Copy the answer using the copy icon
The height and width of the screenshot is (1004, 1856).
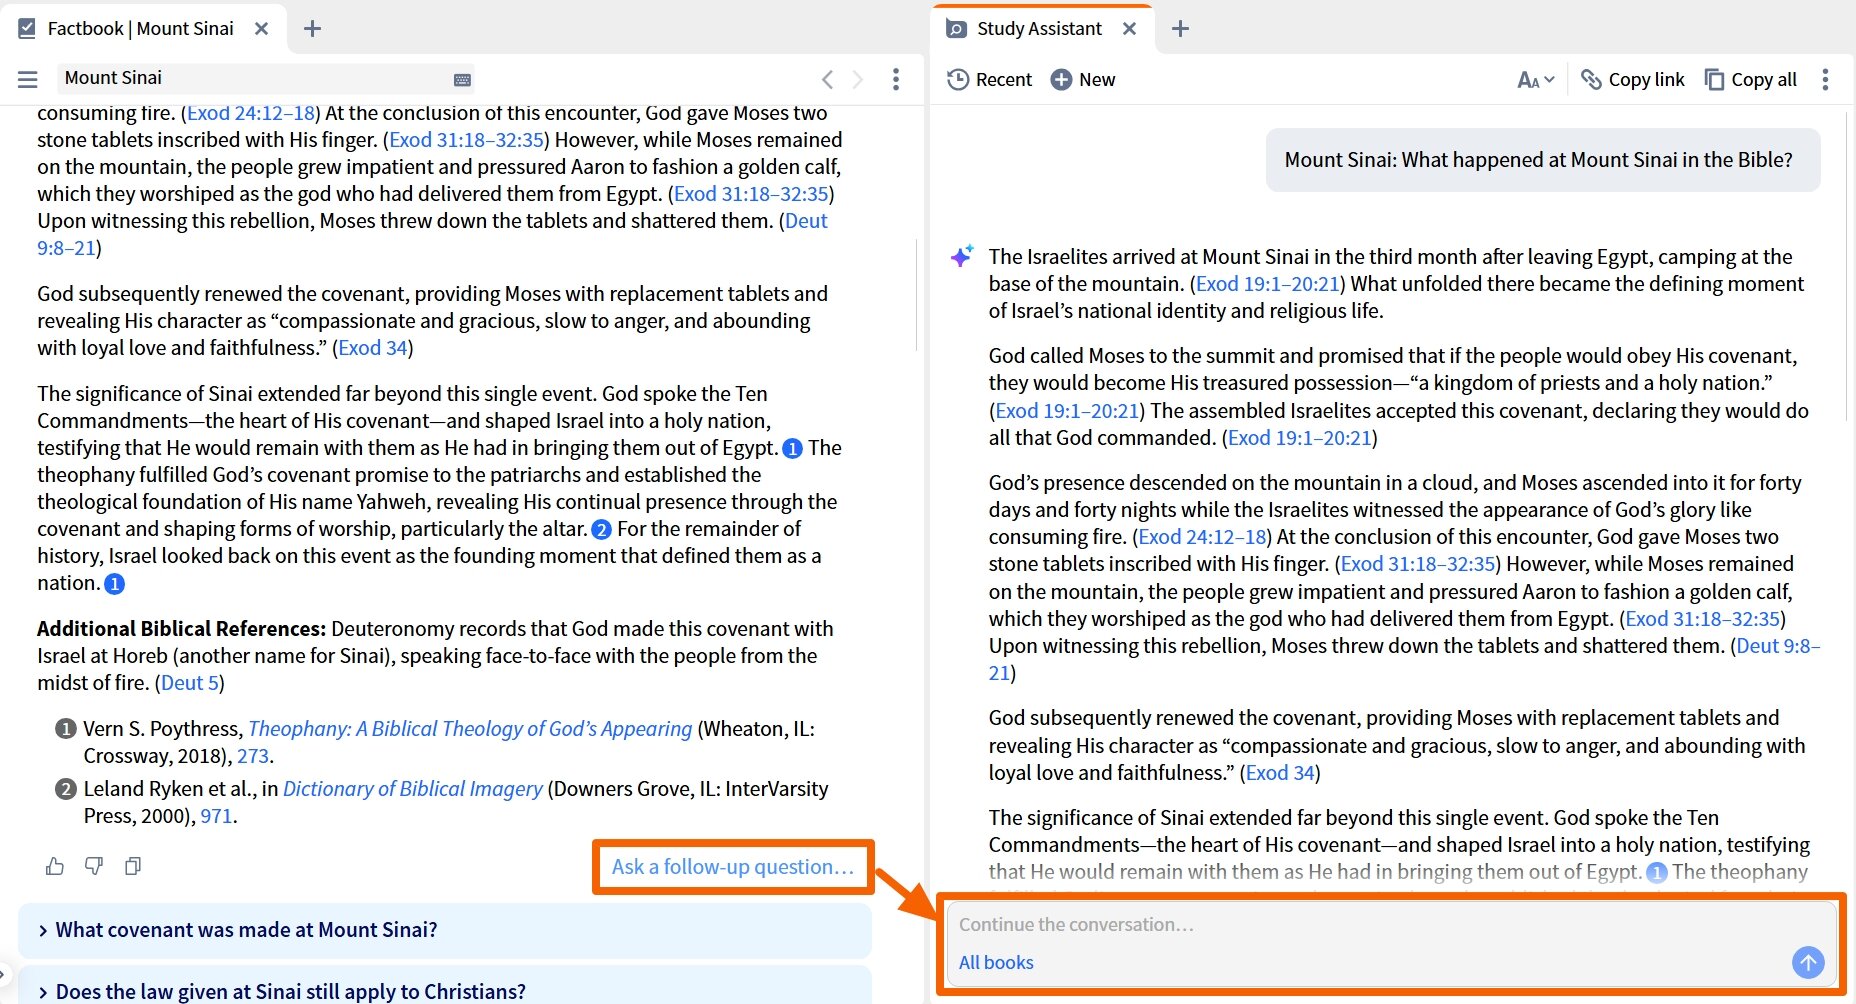[132, 866]
